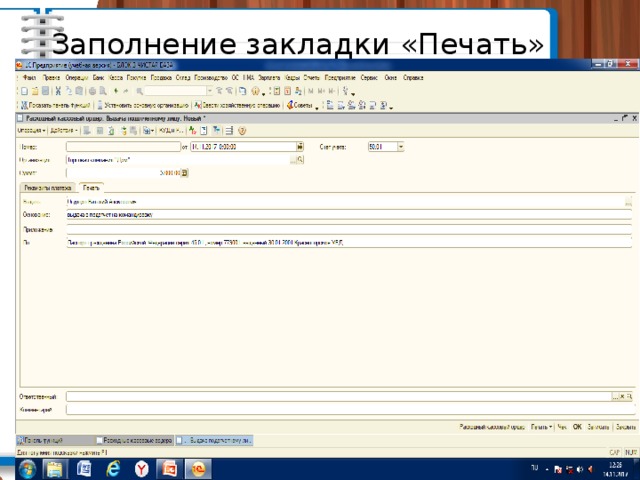
Task: Open the Операции menu
Action: (x=77, y=78)
